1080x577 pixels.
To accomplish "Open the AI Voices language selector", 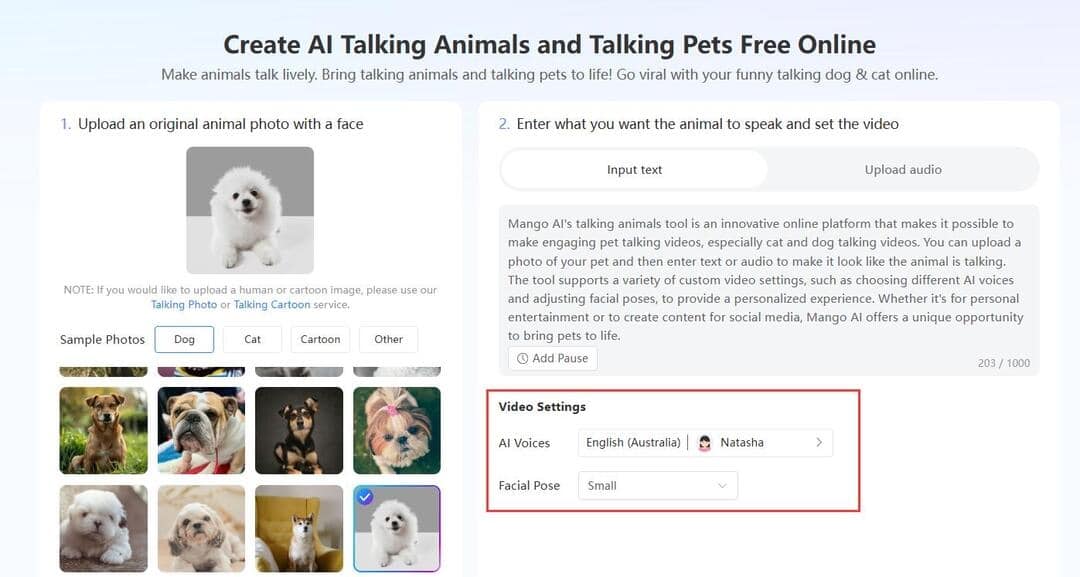I will (x=633, y=443).
